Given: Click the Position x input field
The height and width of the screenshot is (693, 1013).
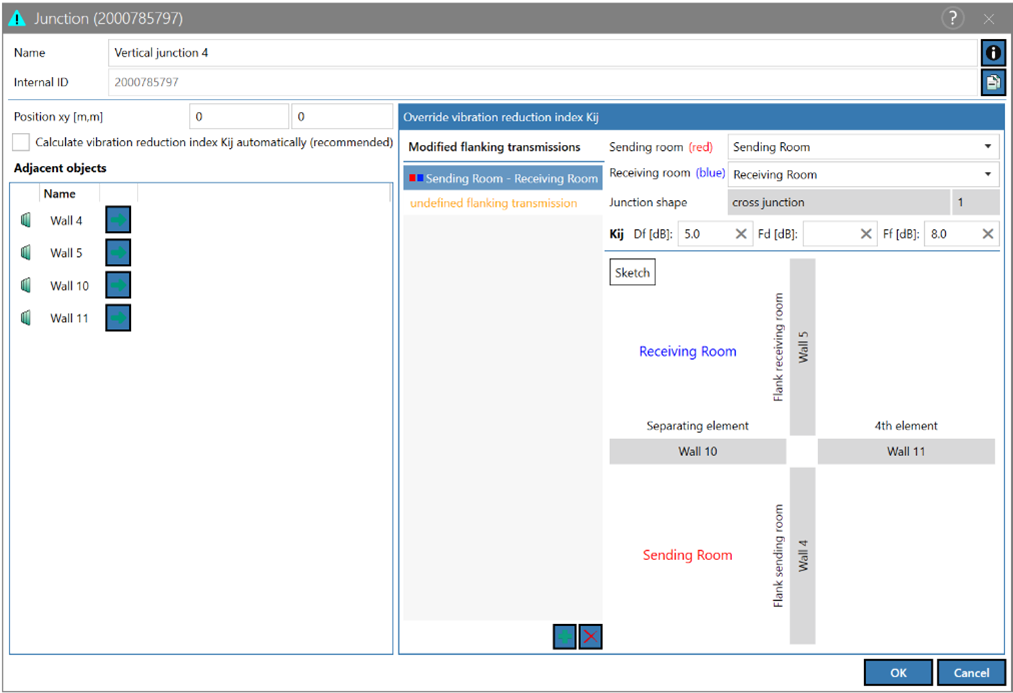Looking at the screenshot, I should (x=239, y=117).
